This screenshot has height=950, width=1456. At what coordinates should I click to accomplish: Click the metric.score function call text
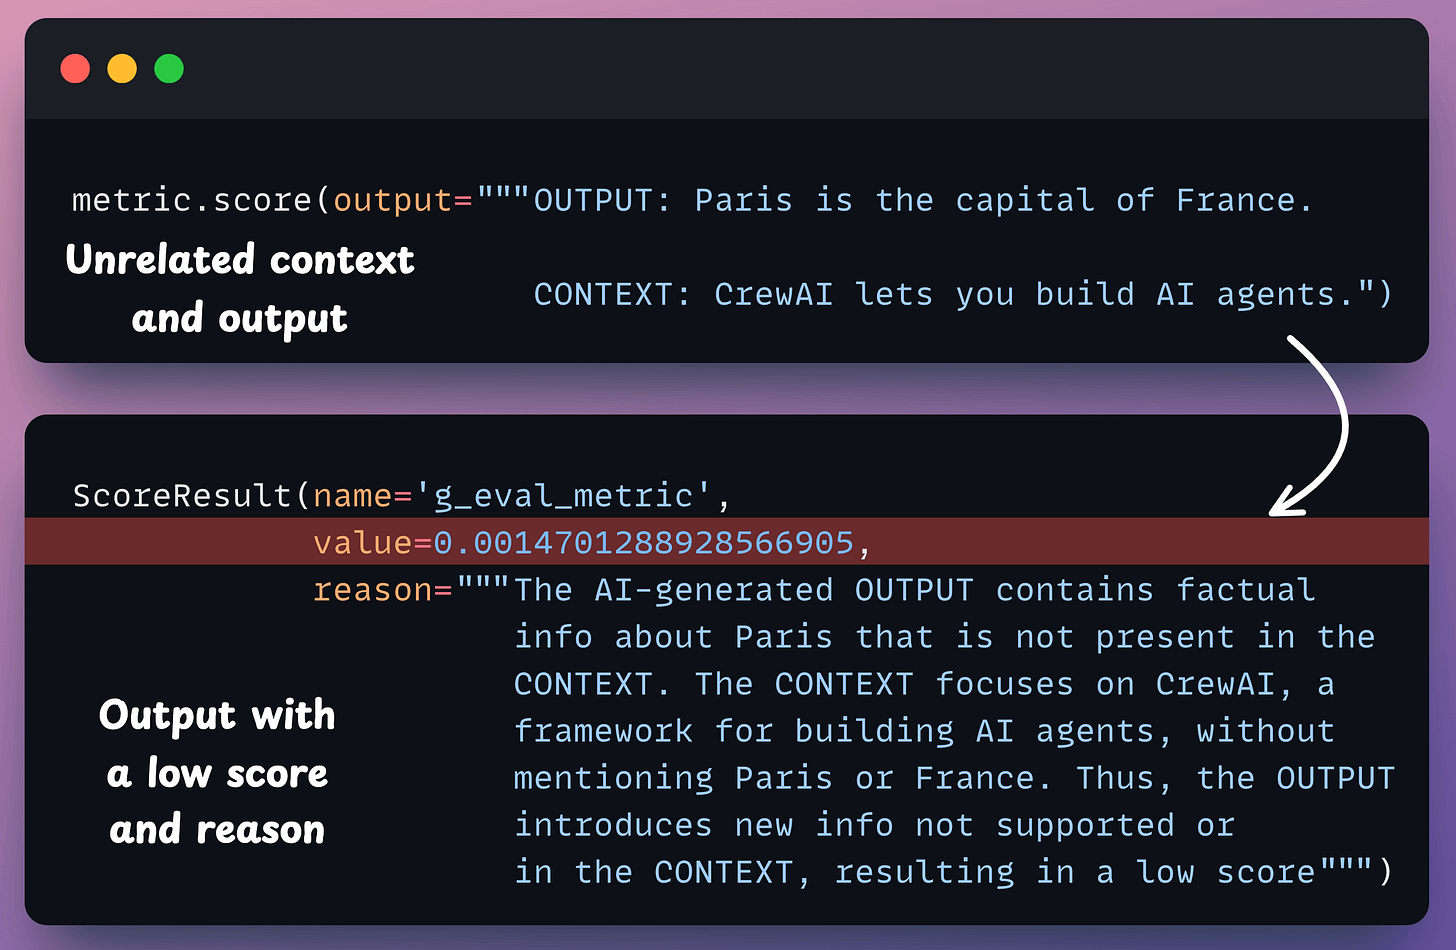tap(192, 201)
